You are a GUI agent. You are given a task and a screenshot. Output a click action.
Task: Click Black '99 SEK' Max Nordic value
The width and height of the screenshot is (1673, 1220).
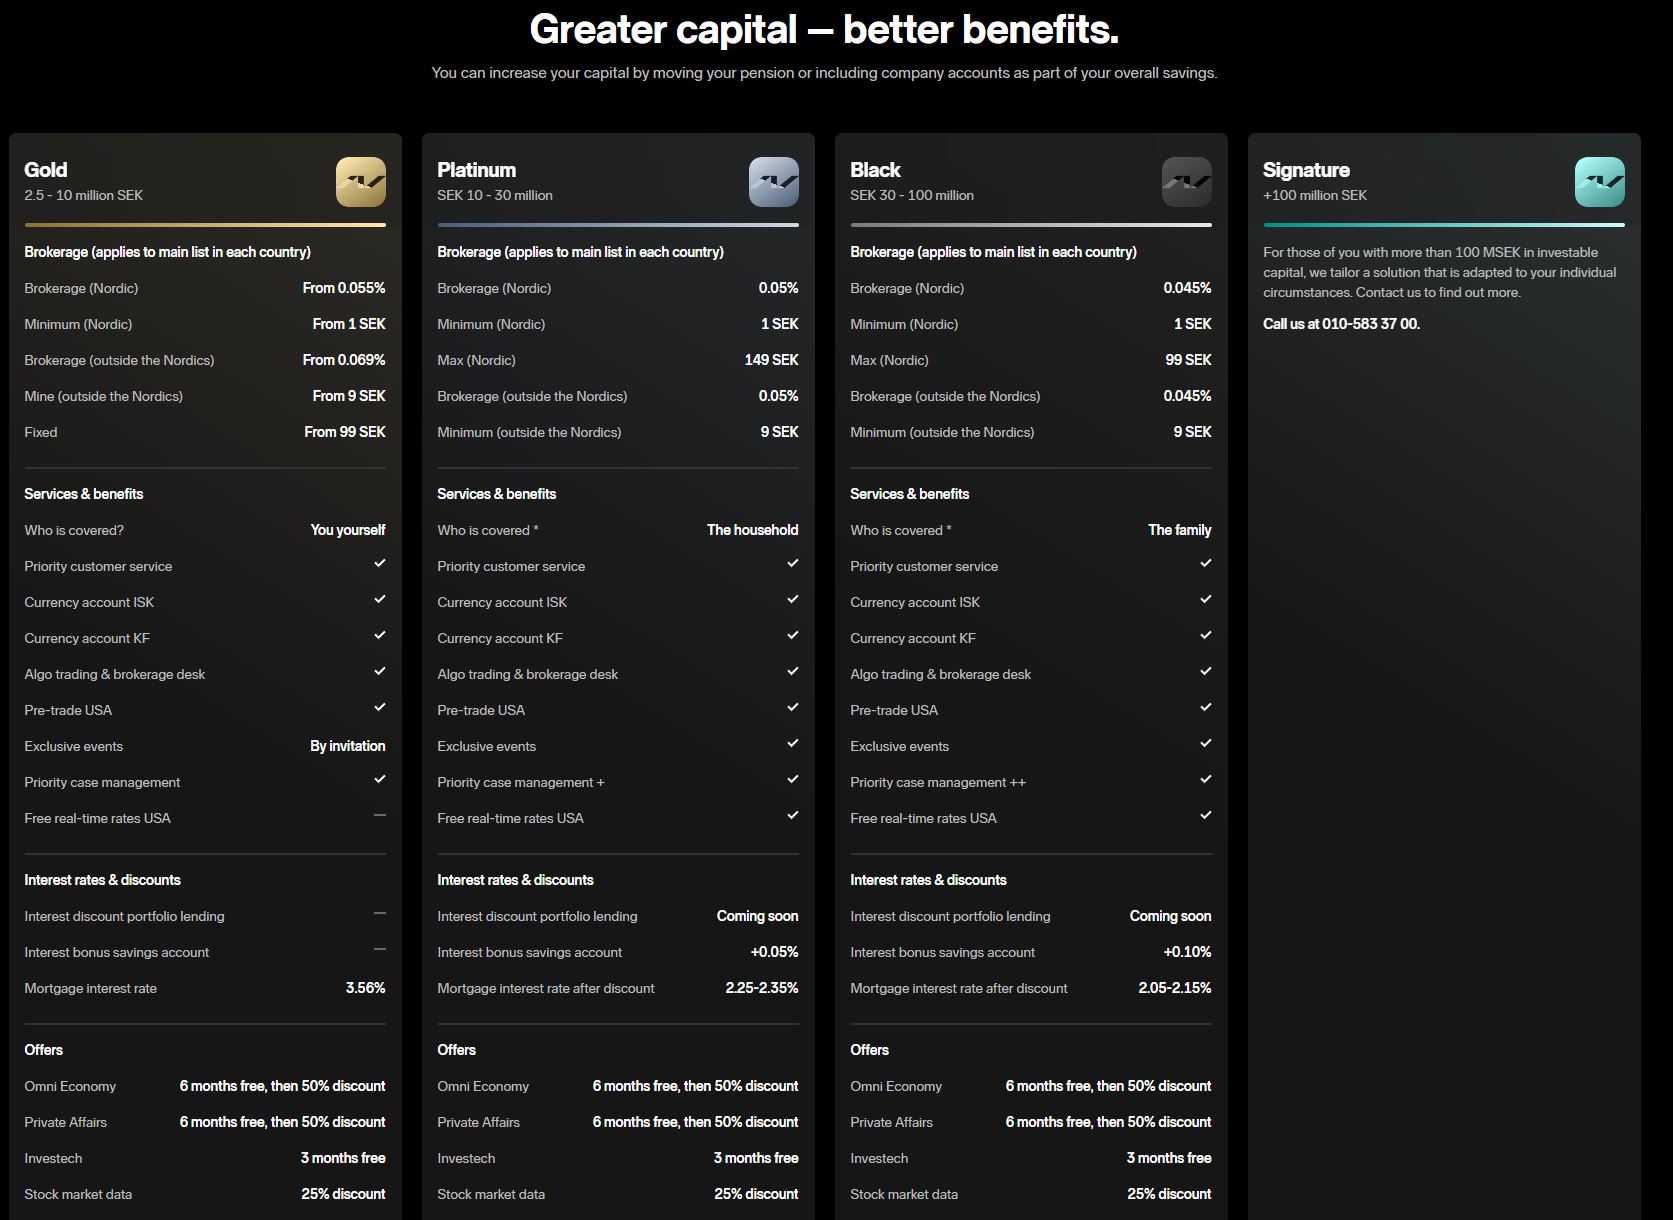tap(1189, 360)
